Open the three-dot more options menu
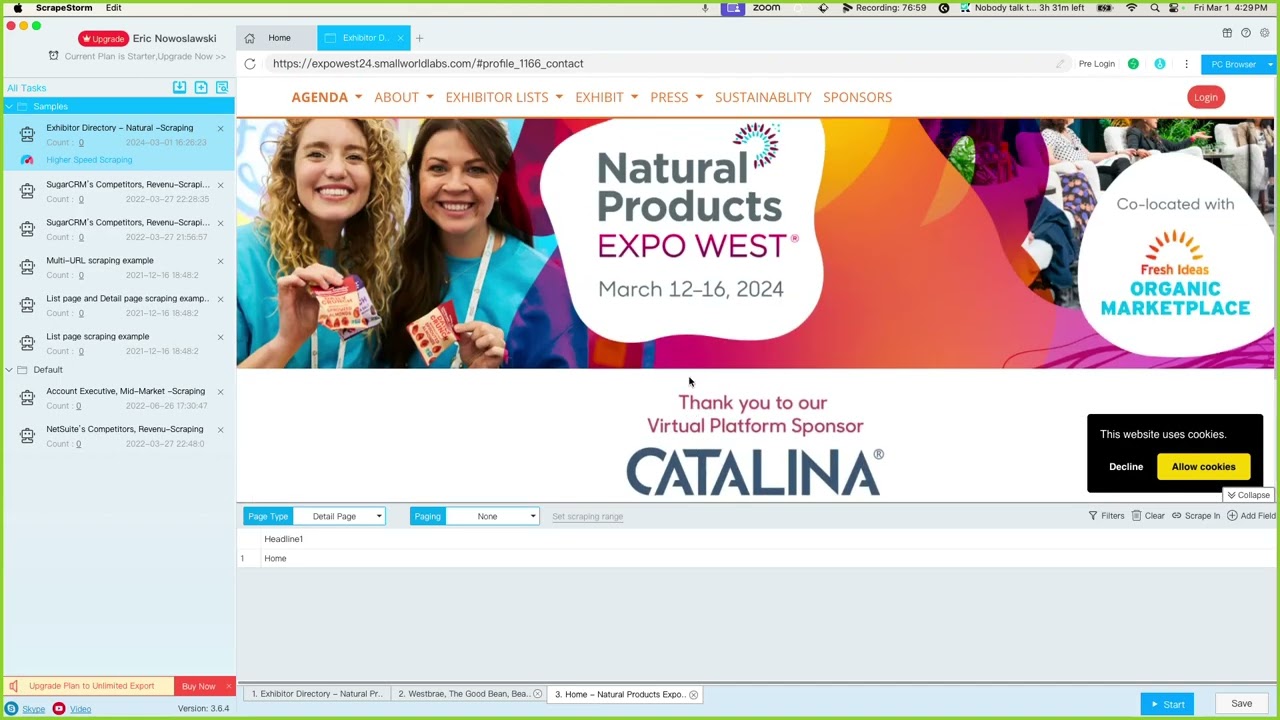This screenshot has width=1280, height=720. pos(1186,64)
